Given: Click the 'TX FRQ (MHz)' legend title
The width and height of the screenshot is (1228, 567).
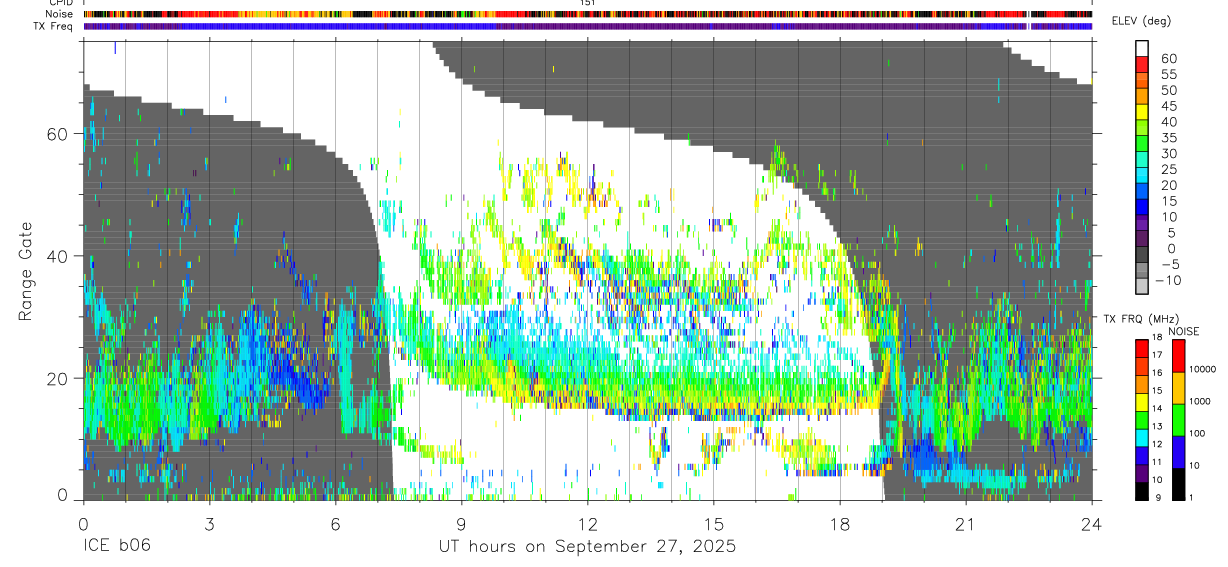Looking at the screenshot, I should point(1141,319).
